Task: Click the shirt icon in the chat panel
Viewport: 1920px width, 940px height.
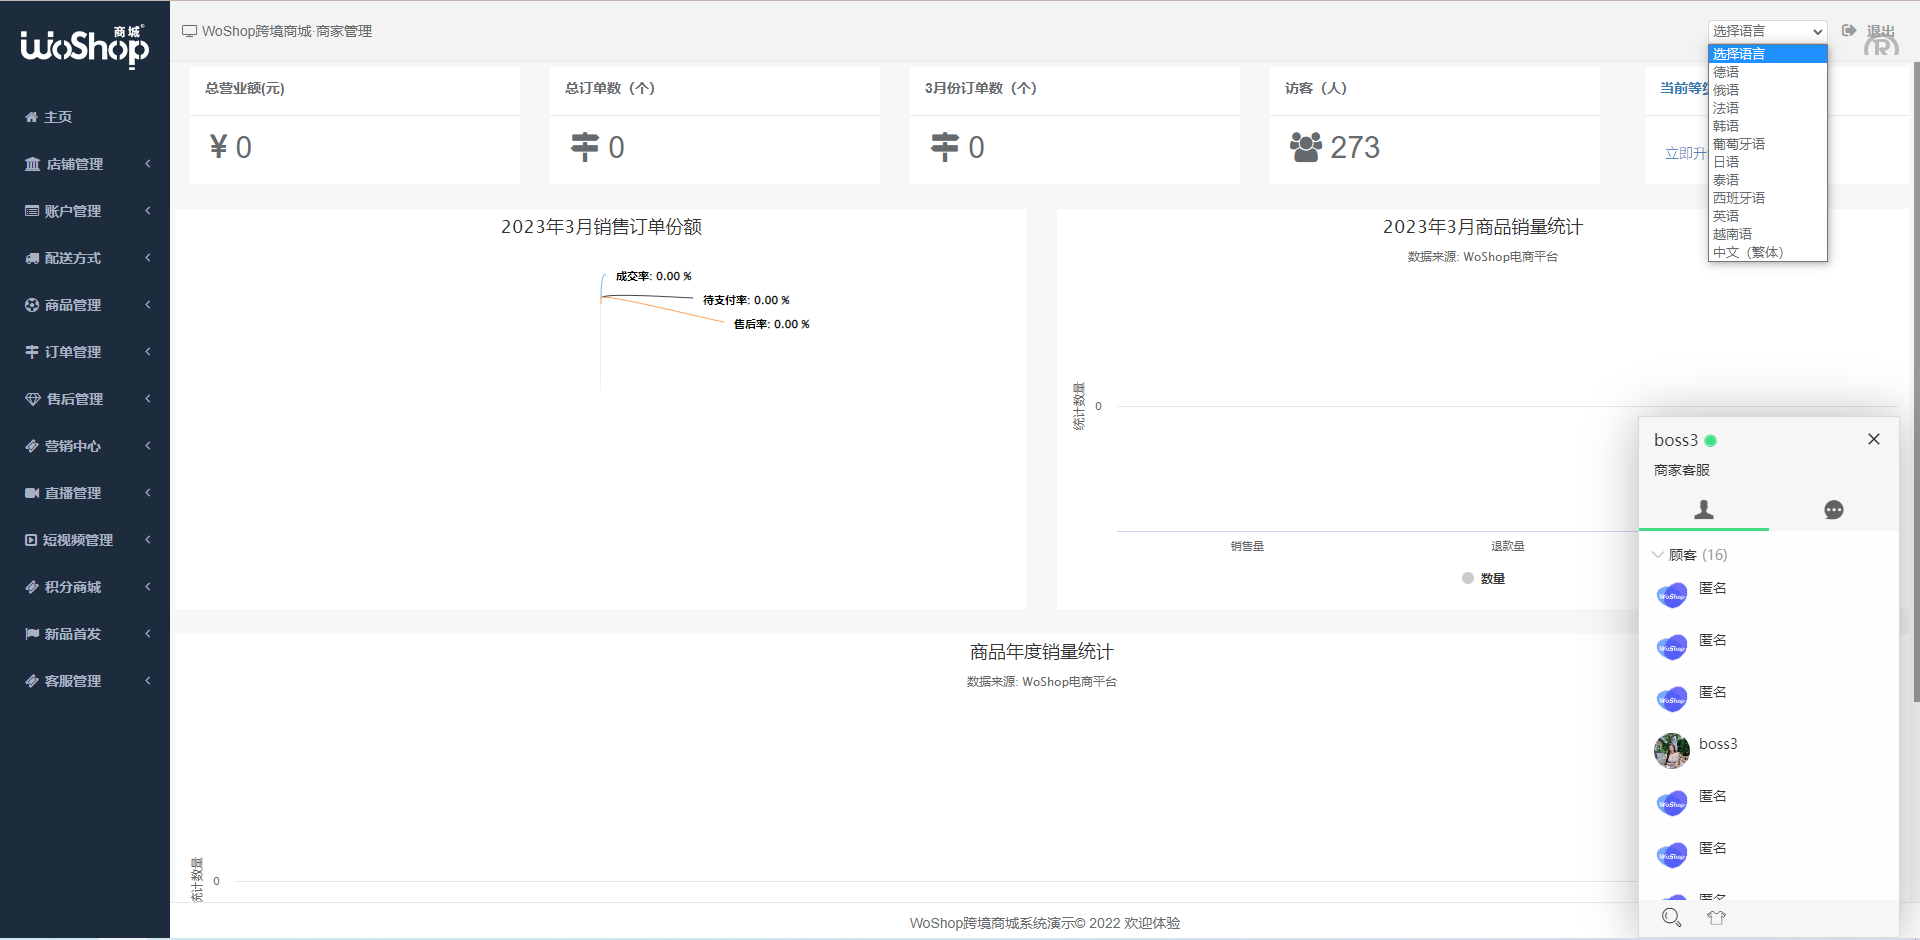Action: point(1717,917)
